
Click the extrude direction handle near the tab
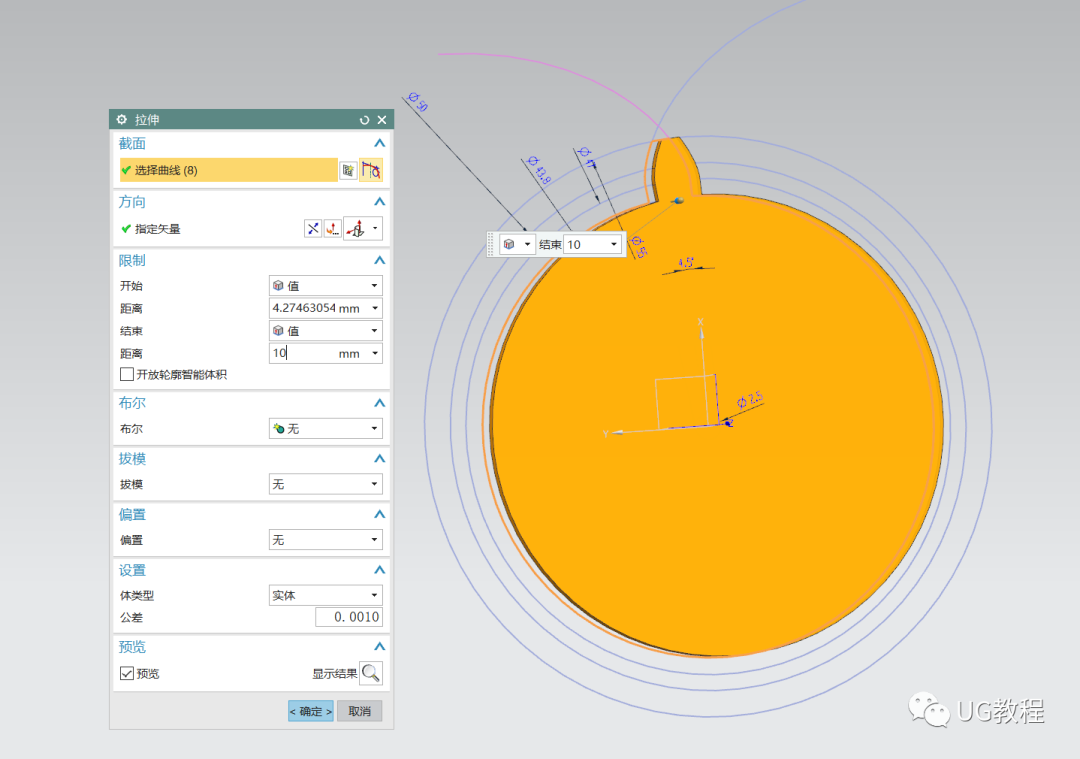[x=678, y=200]
